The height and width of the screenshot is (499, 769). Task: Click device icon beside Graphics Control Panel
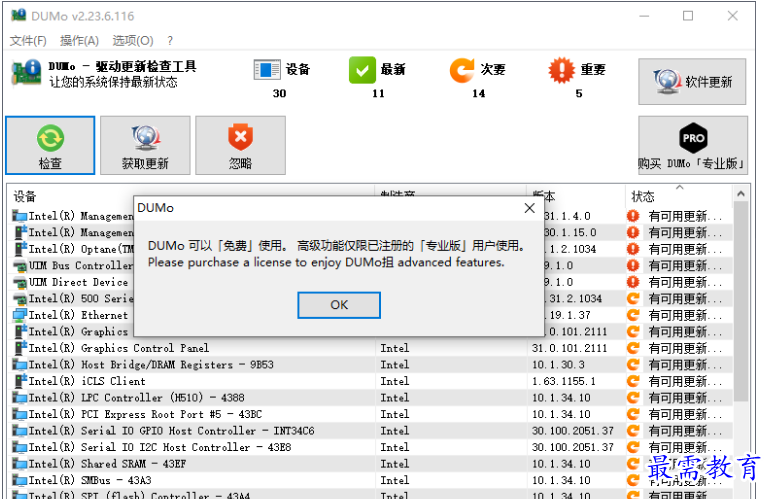coord(20,348)
